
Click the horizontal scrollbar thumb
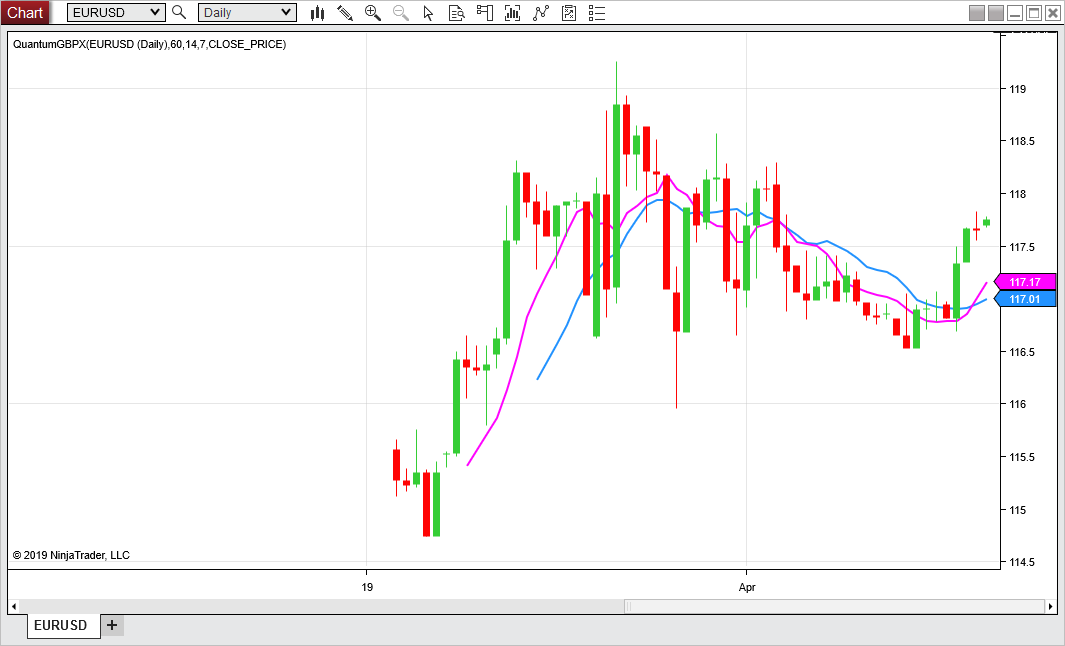(x=834, y=606)
